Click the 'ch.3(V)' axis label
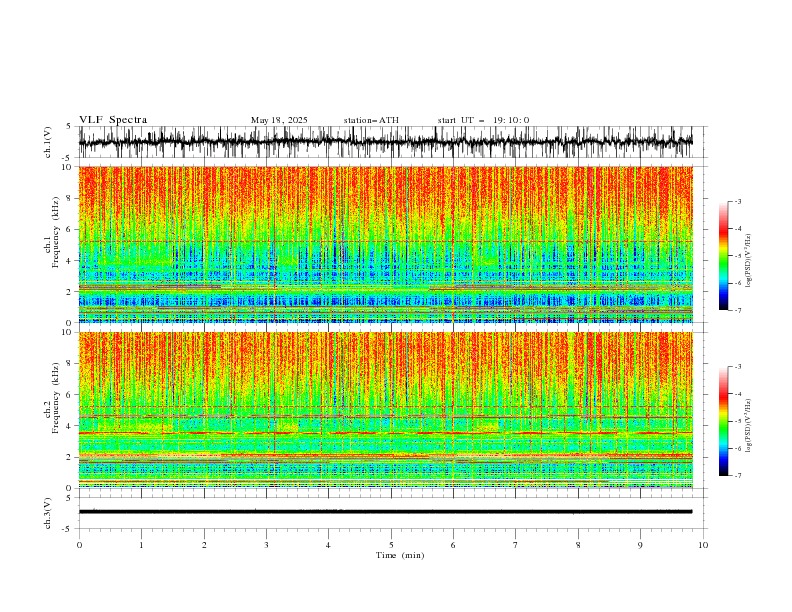 (48, 513)
